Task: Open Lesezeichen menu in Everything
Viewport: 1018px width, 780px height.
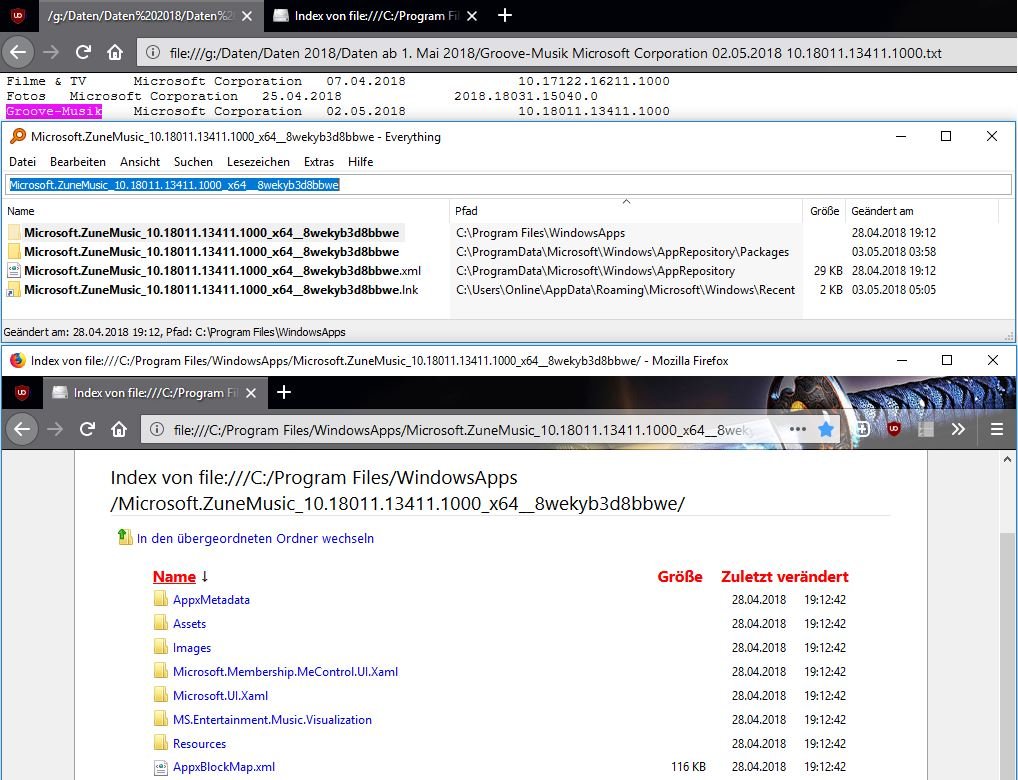Action: [x=258, y=162]
